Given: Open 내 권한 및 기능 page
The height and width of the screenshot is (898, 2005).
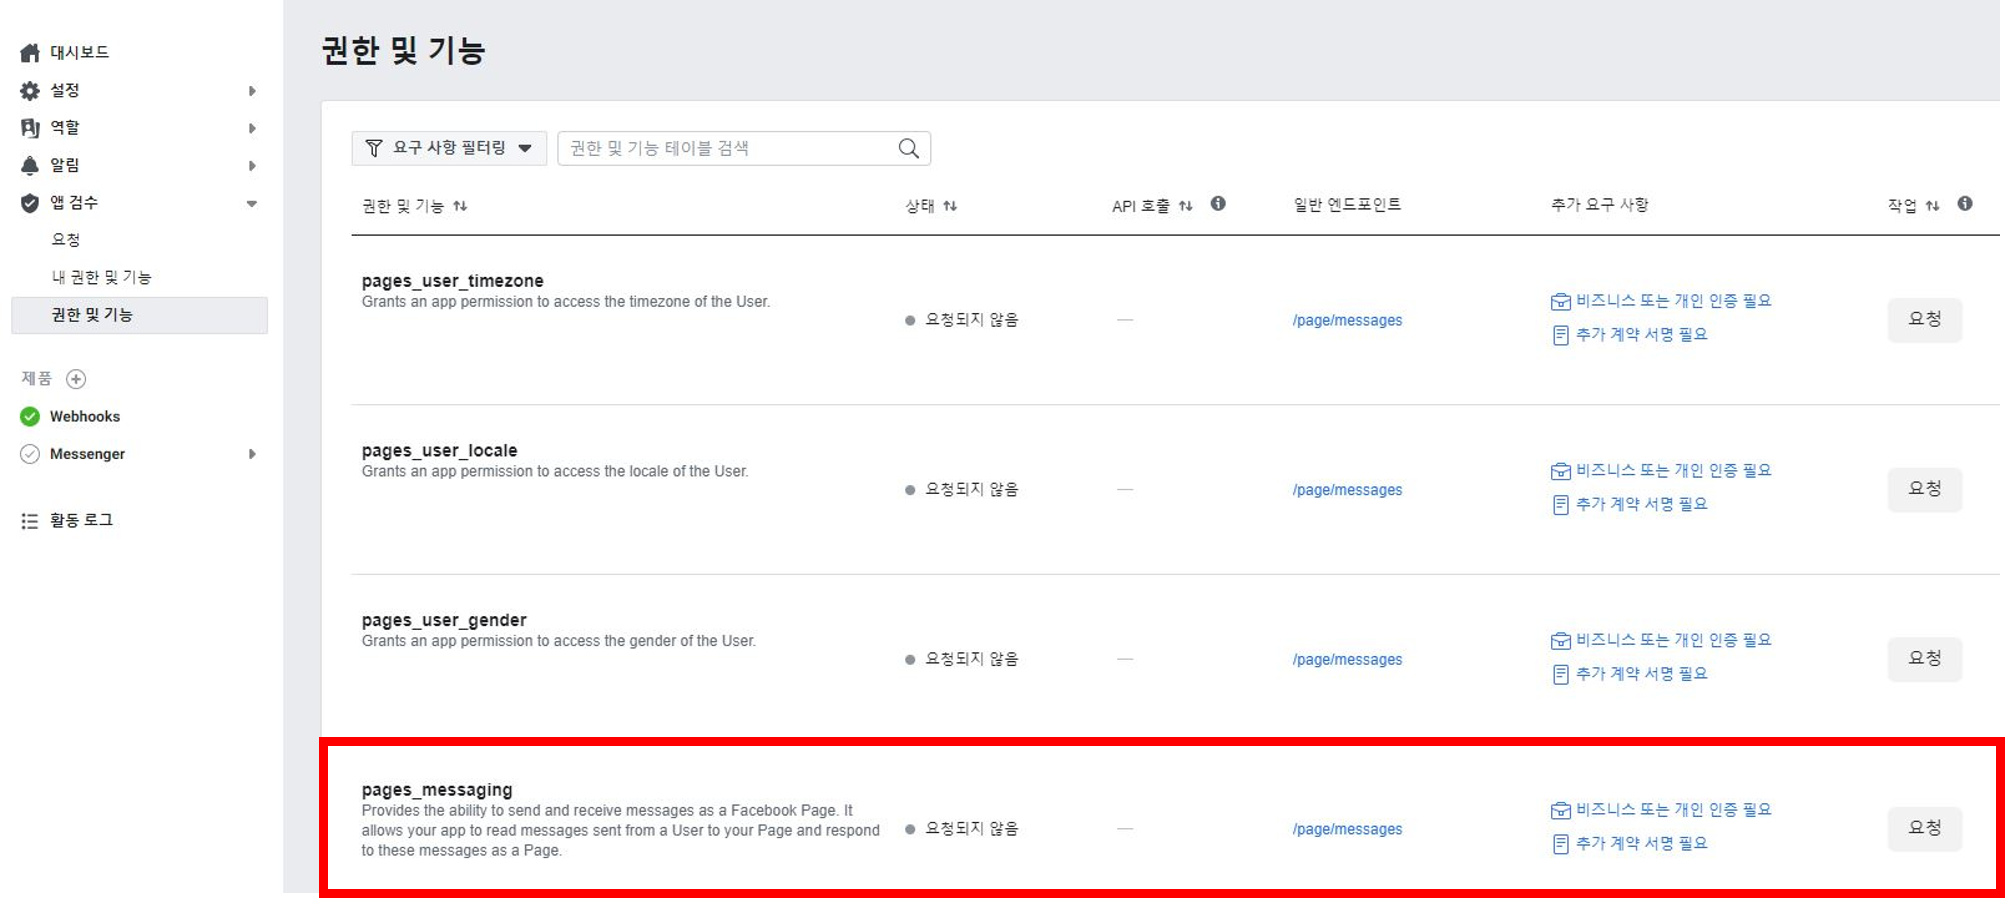Looking at the screenshot, I should (101, 277).
